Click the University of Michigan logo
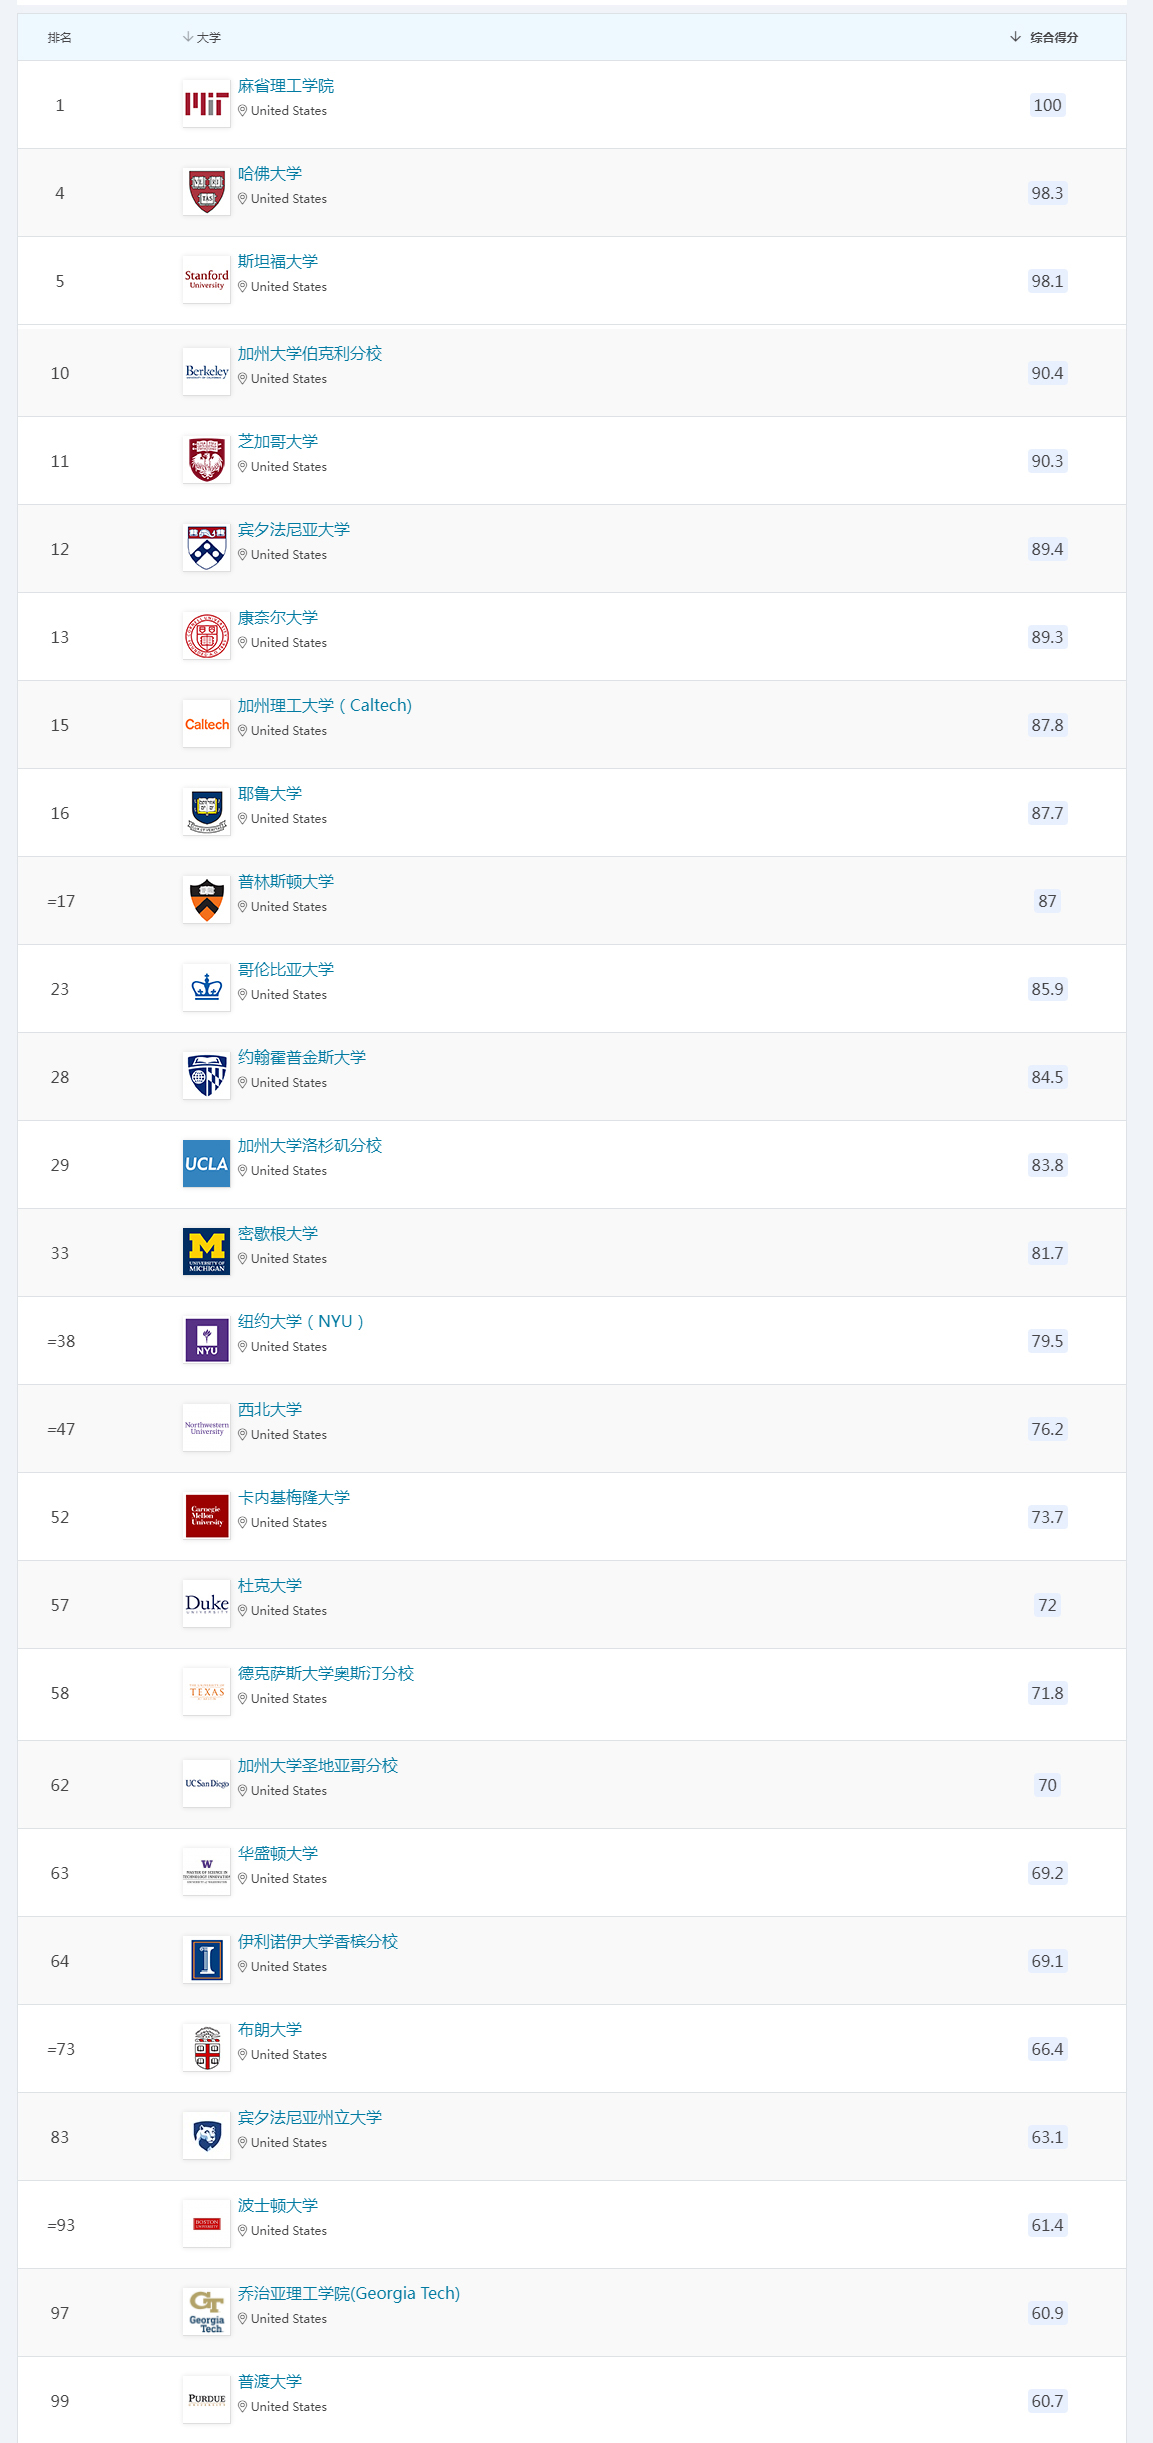This screenshot has height=2443, width=1153. tap(206, 1252)
